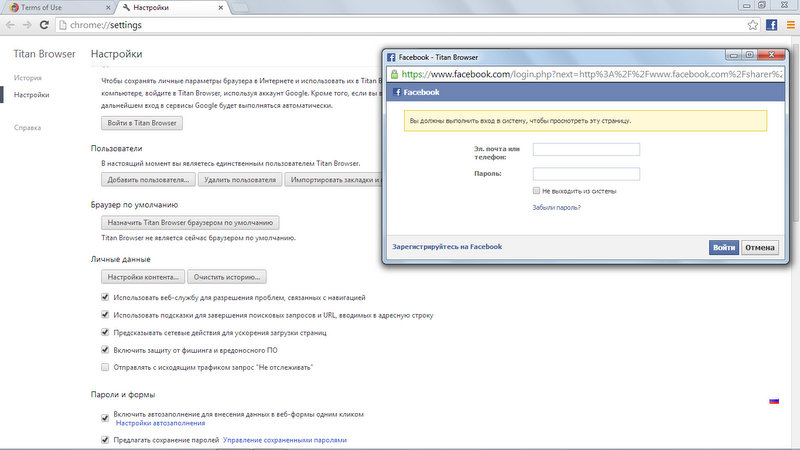Toggle autofill for web forms checkbox

point(105,418)
